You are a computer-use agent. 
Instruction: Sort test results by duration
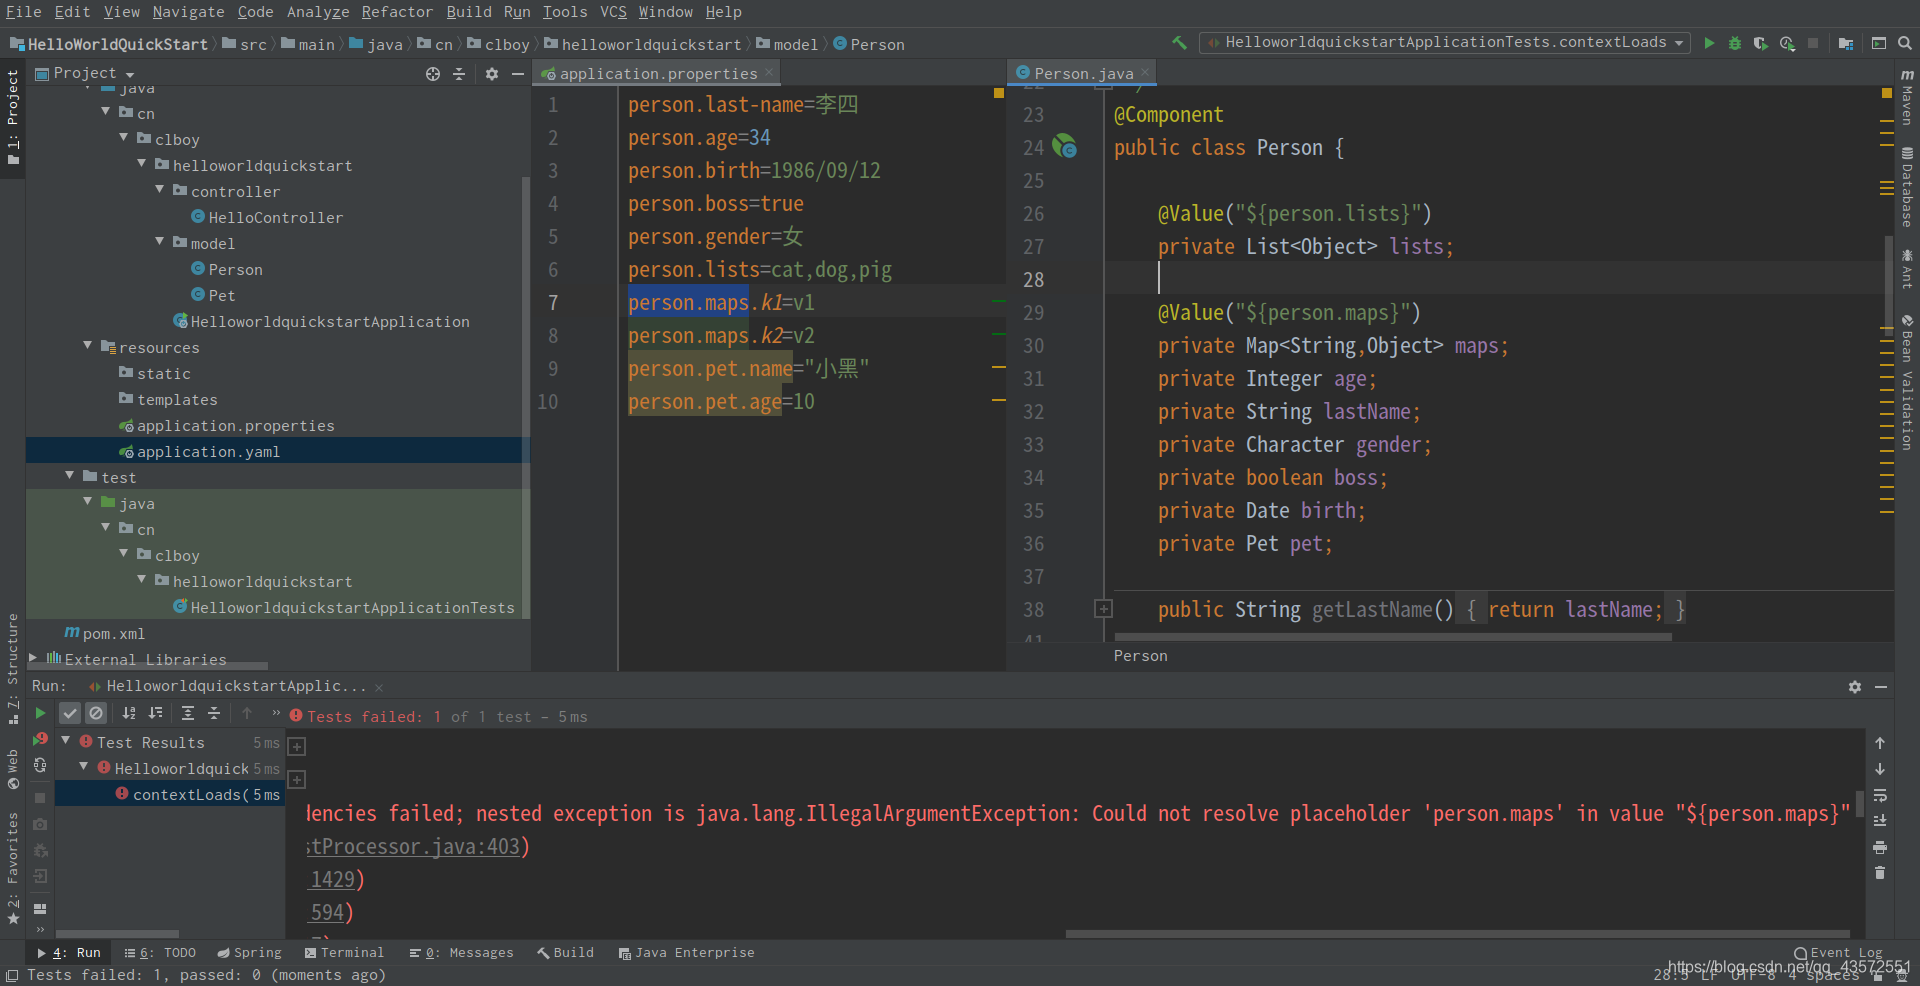[155, 713]
